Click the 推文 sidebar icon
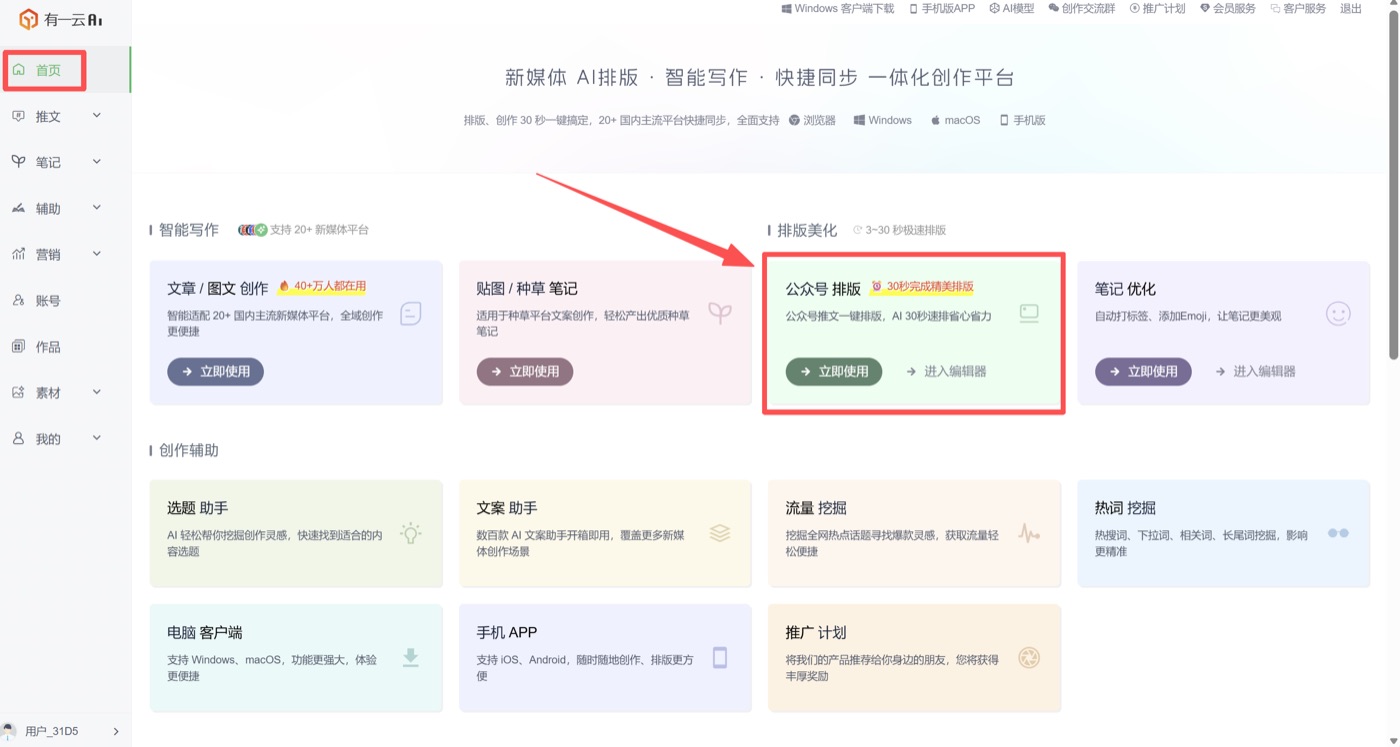The width and height of the screenshot is (1400, 747). point(18,116)
